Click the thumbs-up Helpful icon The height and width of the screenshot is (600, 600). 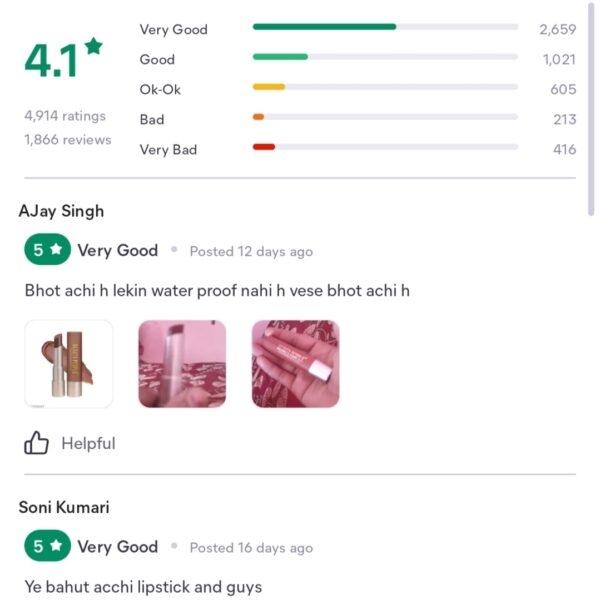(x=36, y=443)
